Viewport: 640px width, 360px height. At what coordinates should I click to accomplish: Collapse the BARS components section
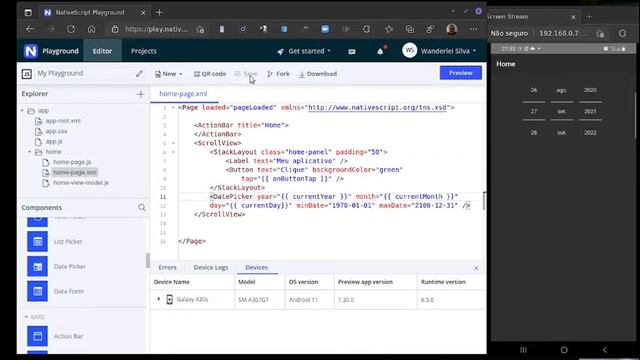point(26,317)
